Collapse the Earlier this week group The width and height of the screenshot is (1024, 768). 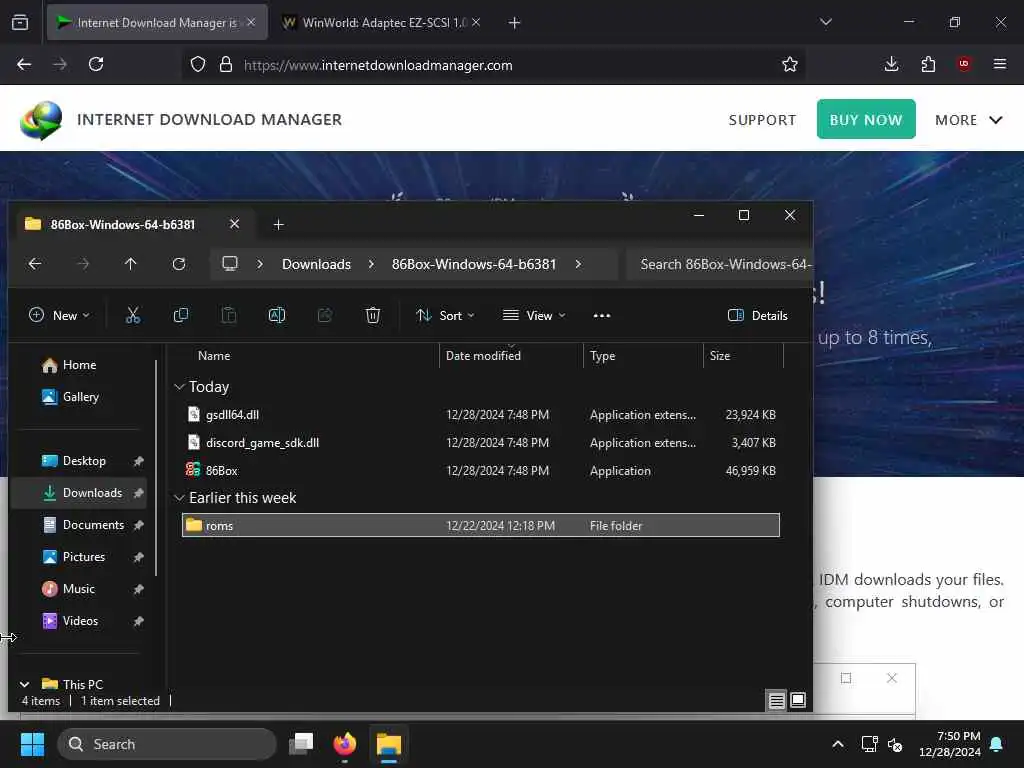click(x=179, y=498)
